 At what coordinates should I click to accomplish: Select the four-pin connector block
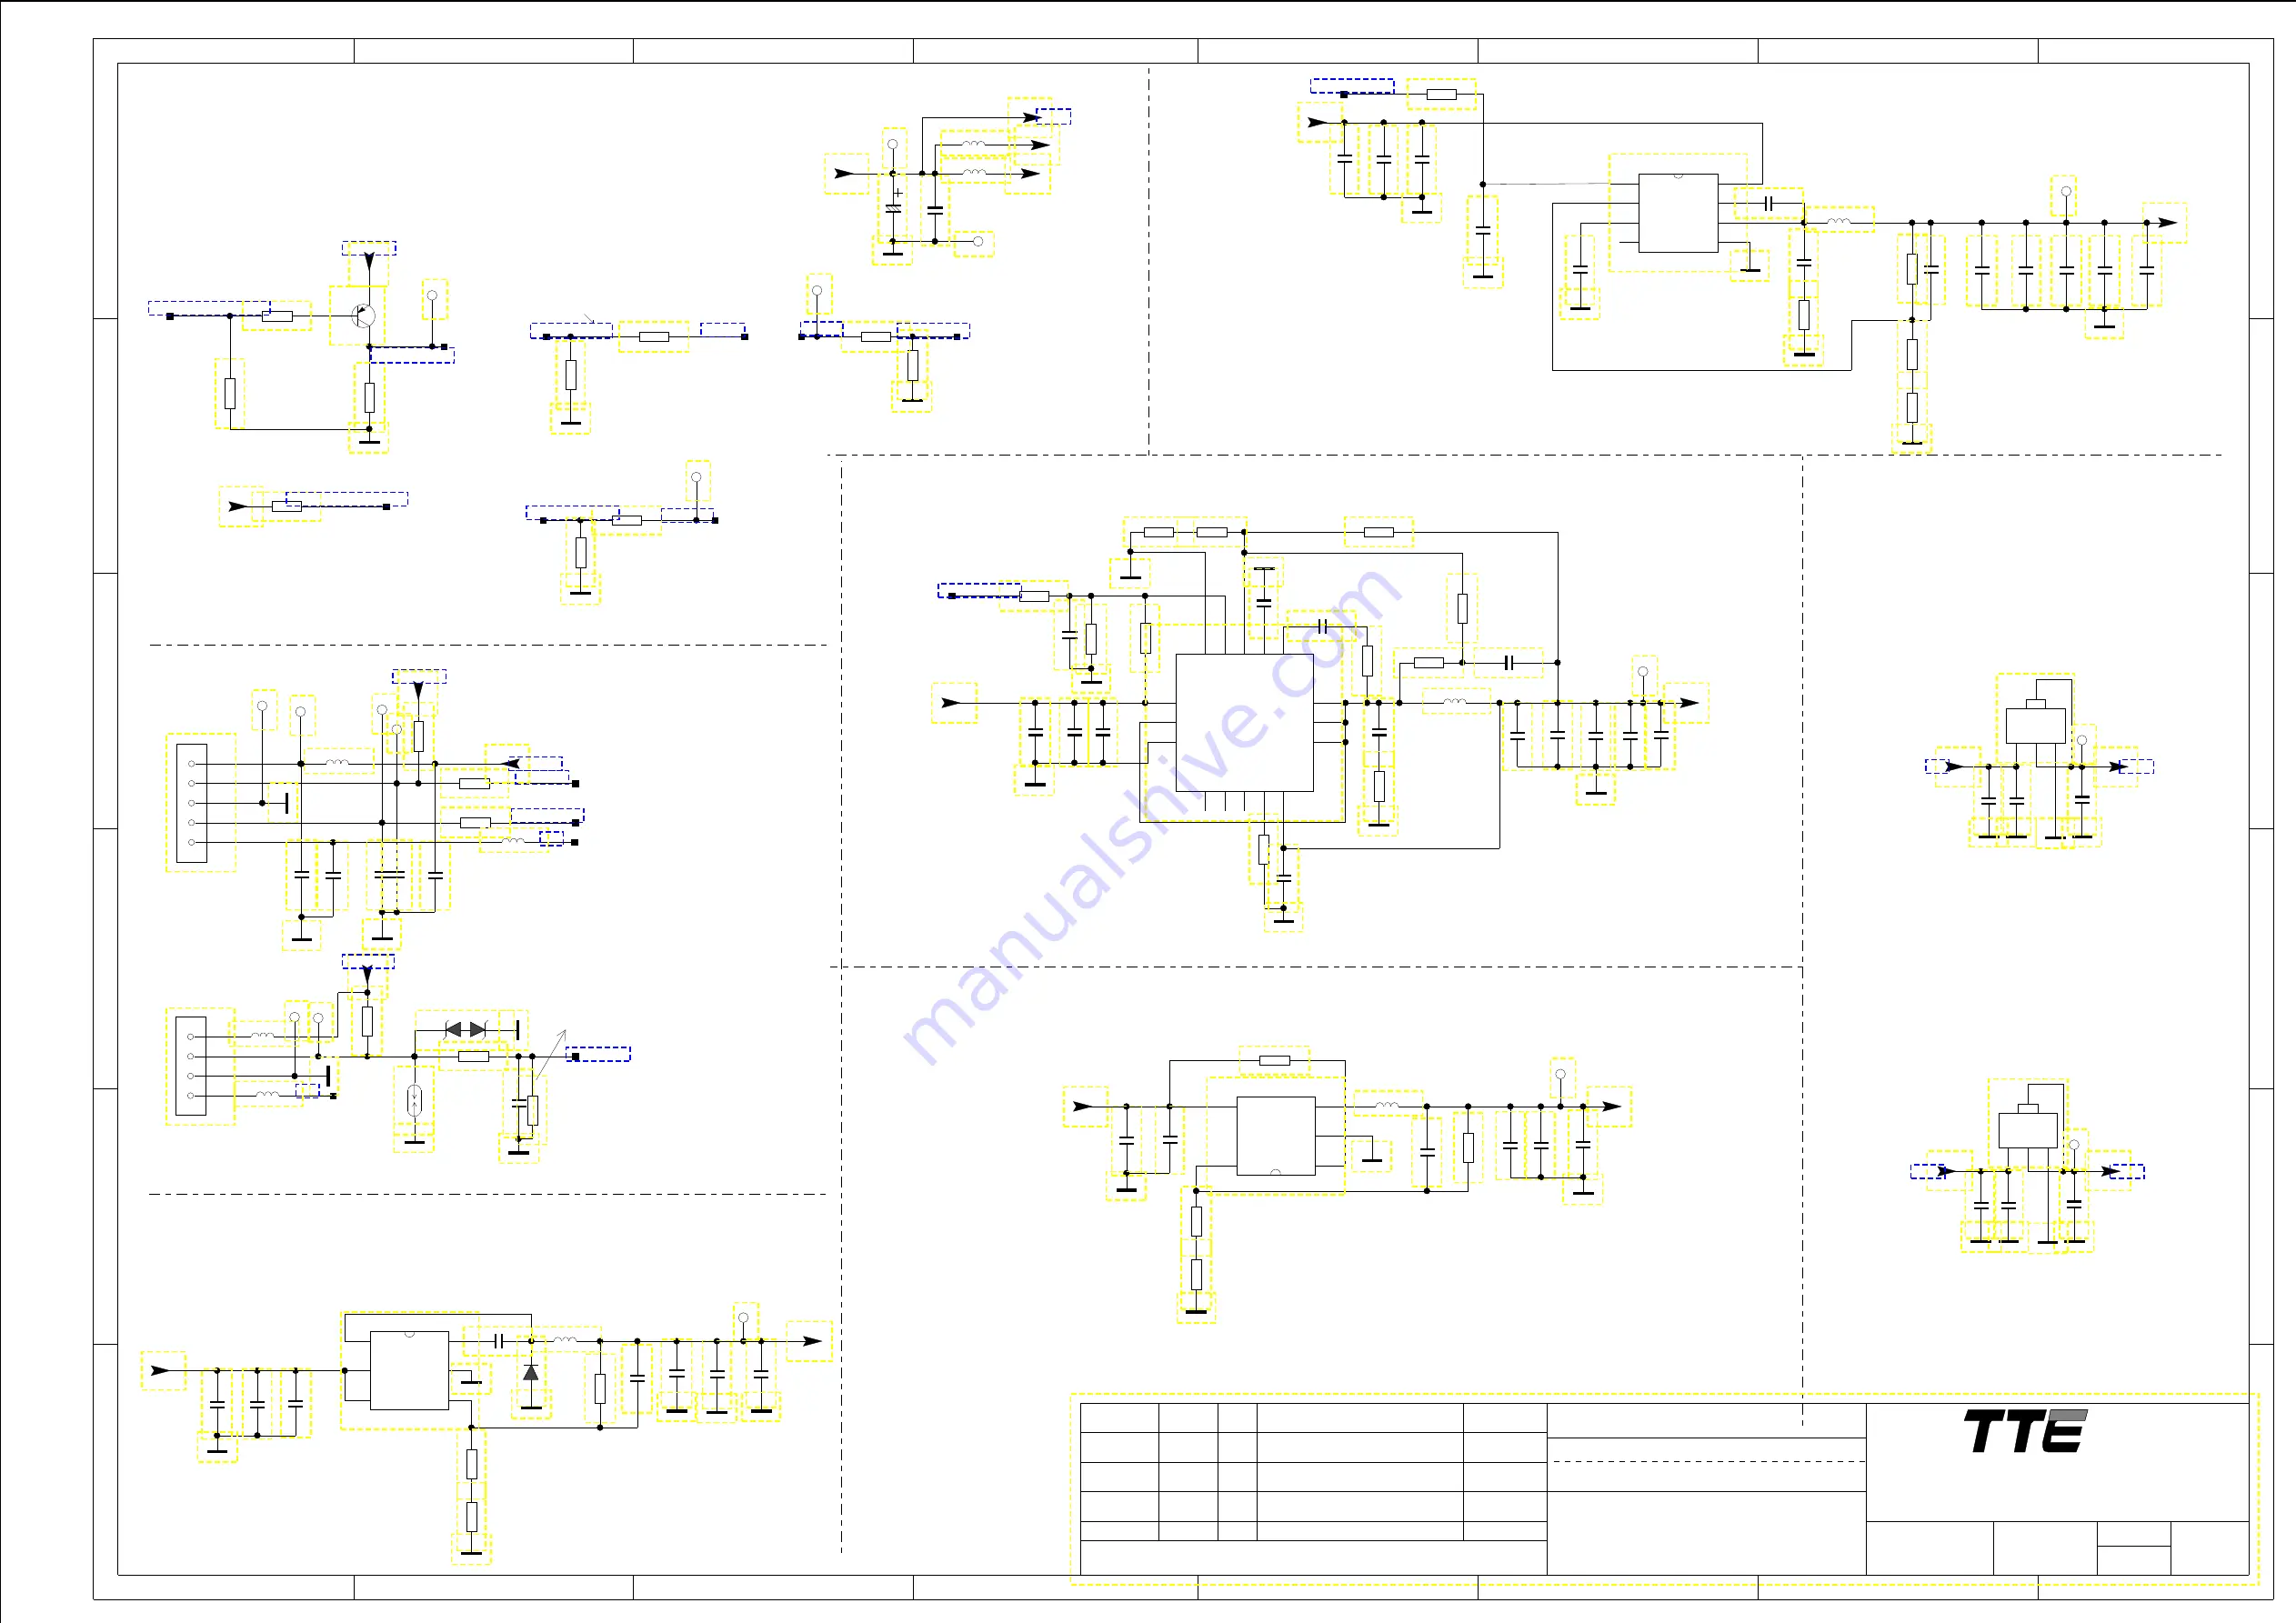coord(191,1066)
